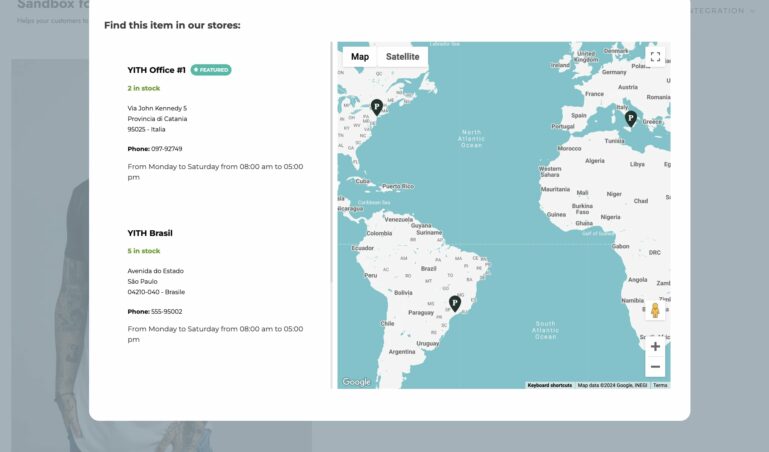Click the '5 in stock' label
The height and width of the screenshot is (452, 769).
(x=144, y=251)
